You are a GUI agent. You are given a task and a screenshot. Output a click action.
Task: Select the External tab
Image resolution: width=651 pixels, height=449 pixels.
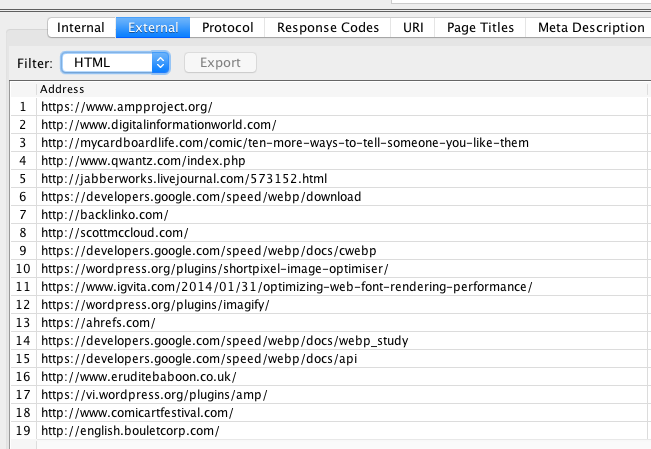point(153,28)
